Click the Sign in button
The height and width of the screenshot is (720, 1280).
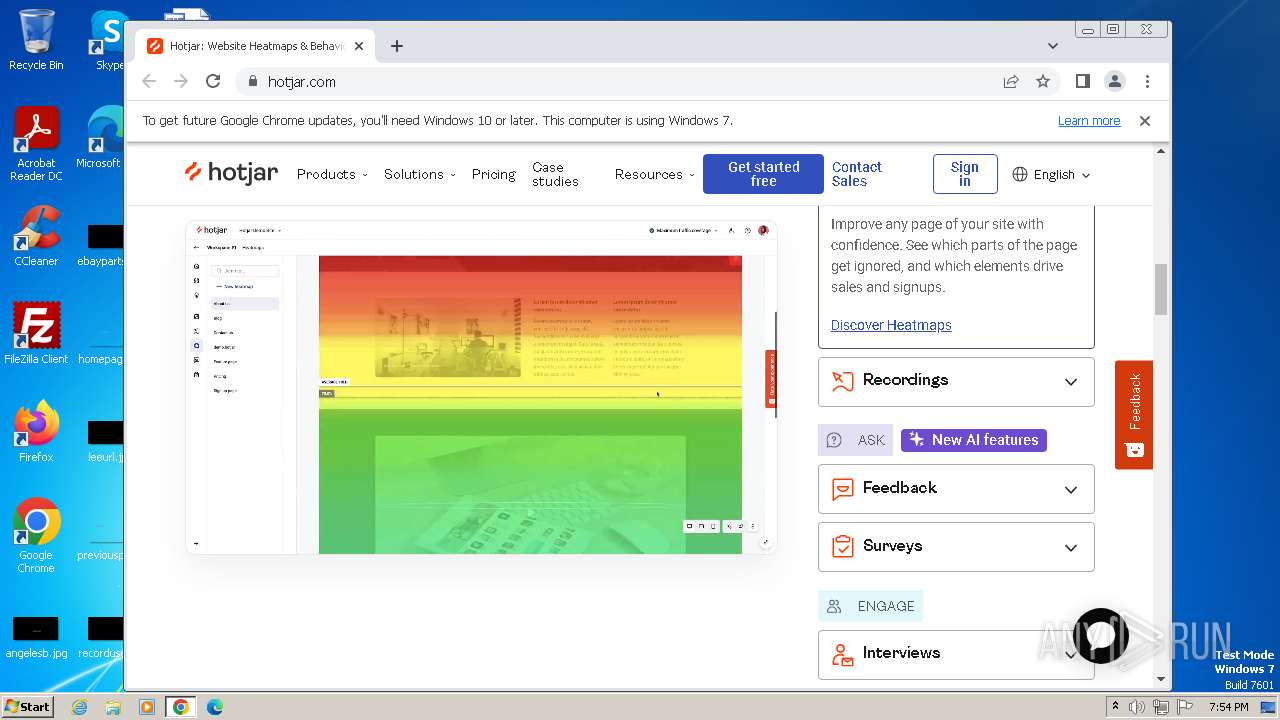pos(965,174)
